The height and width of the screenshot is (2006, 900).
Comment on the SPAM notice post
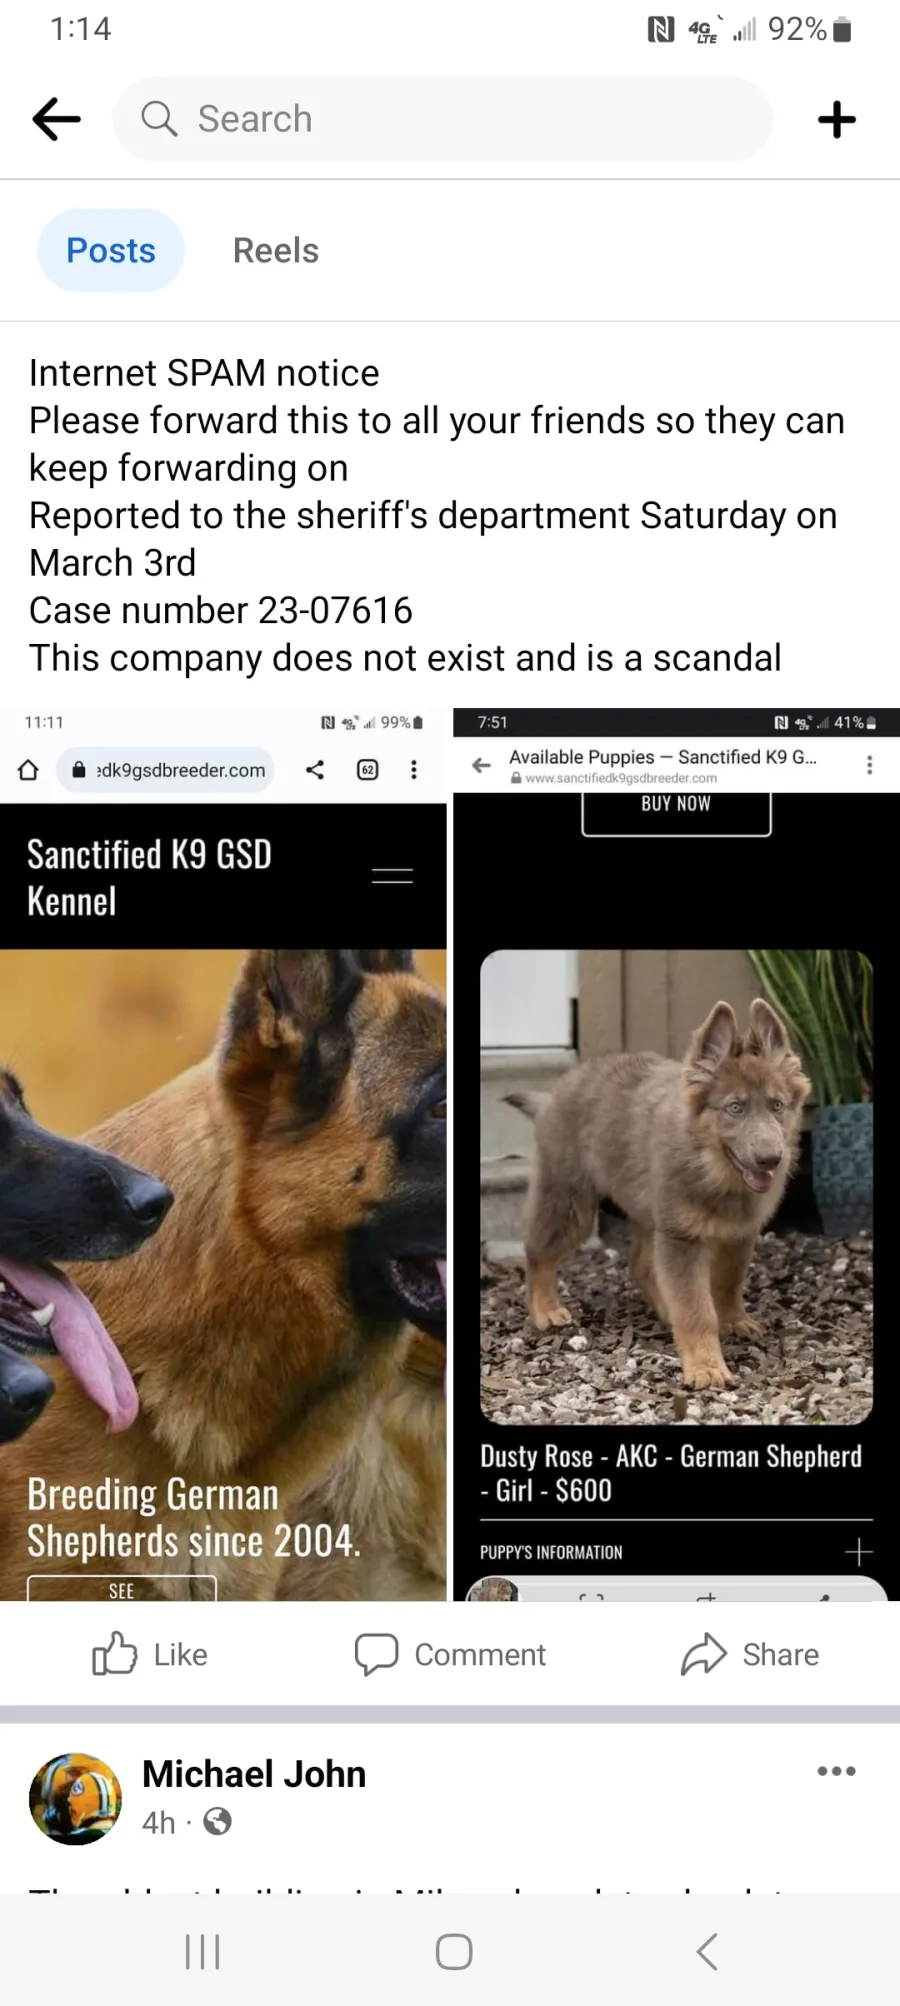coord(450,1654)
